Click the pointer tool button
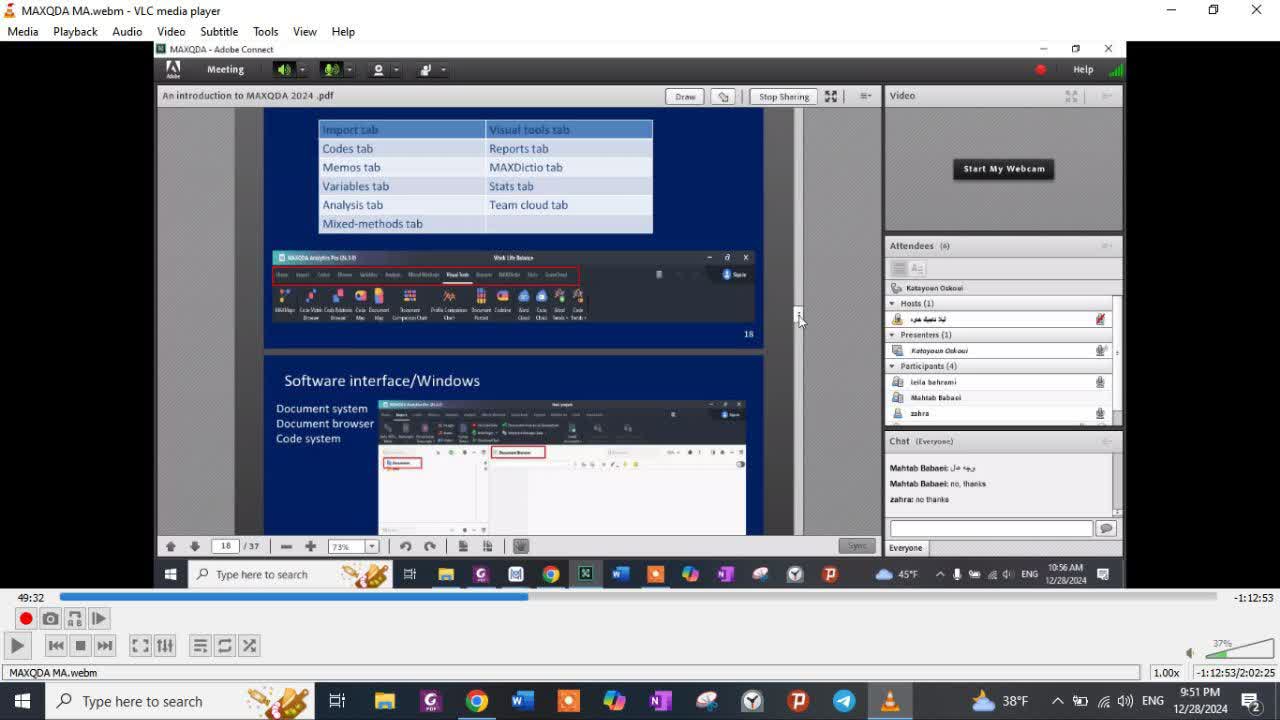Screen dimensions: 1280x720 click(723, 97)
